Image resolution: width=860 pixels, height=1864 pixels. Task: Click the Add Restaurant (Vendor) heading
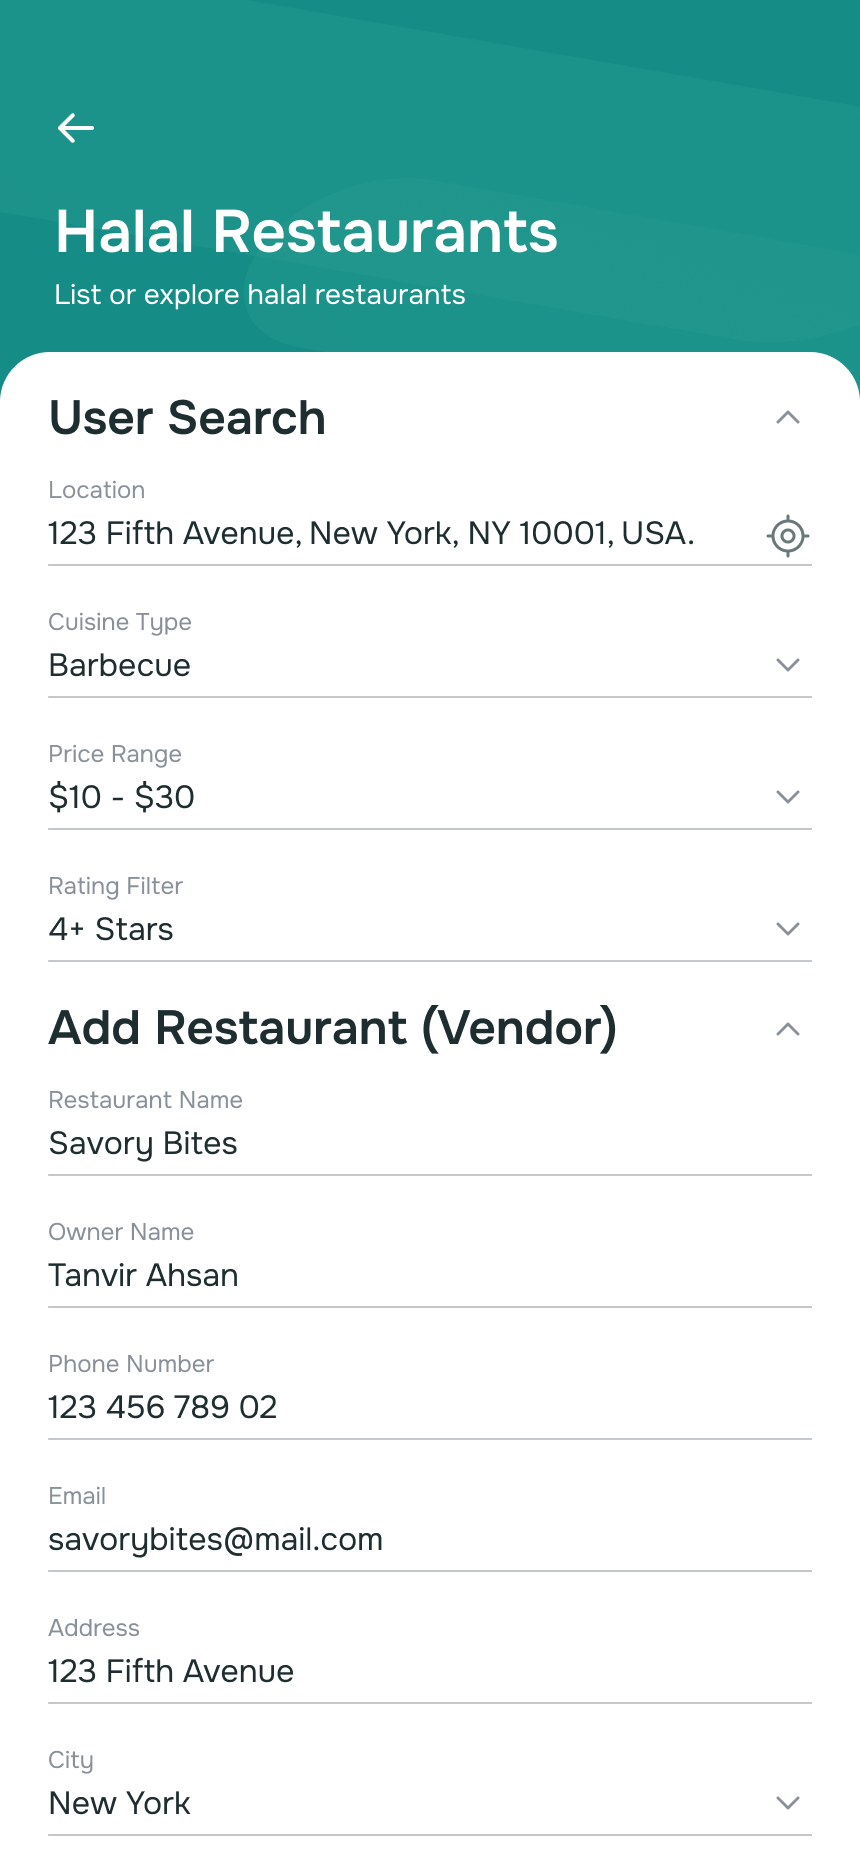(333, 1029)
